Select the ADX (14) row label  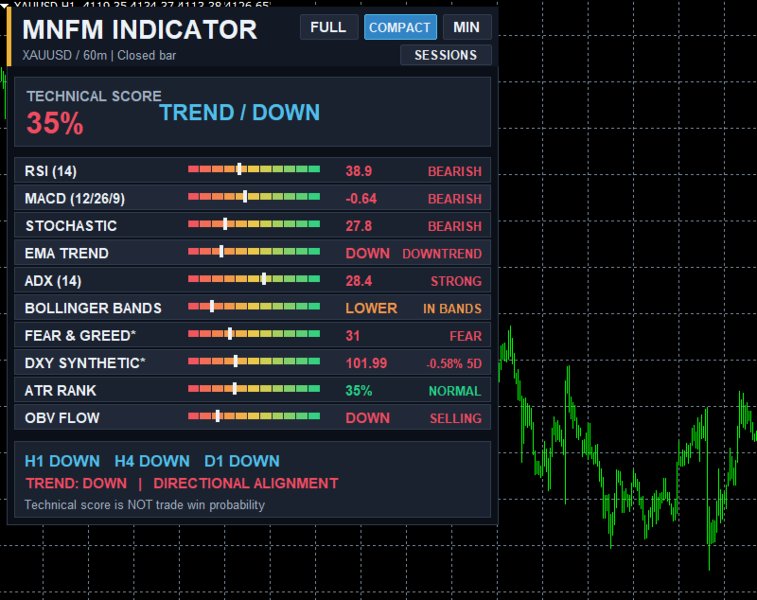click(x=53, y=281)
